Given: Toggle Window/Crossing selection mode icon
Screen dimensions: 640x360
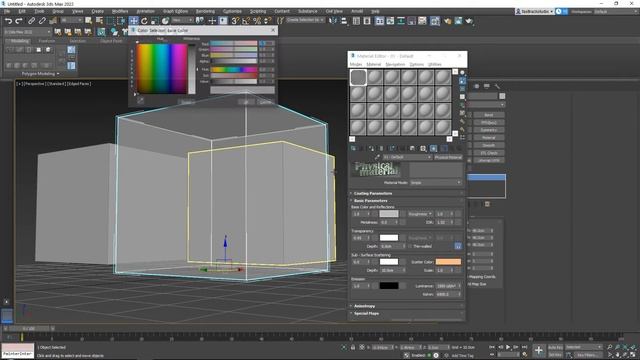Looking at the screenshot, I should coord(121,21).
